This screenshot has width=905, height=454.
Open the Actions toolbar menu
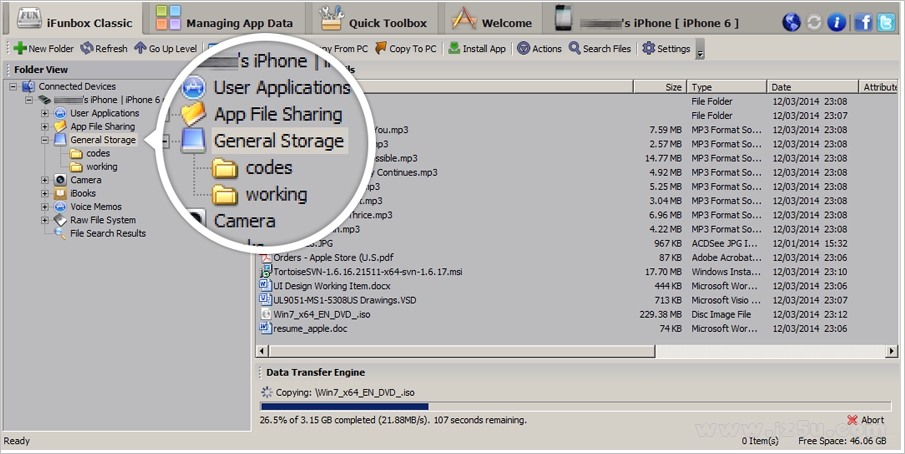pyautogui.click(x=540, y=48)
